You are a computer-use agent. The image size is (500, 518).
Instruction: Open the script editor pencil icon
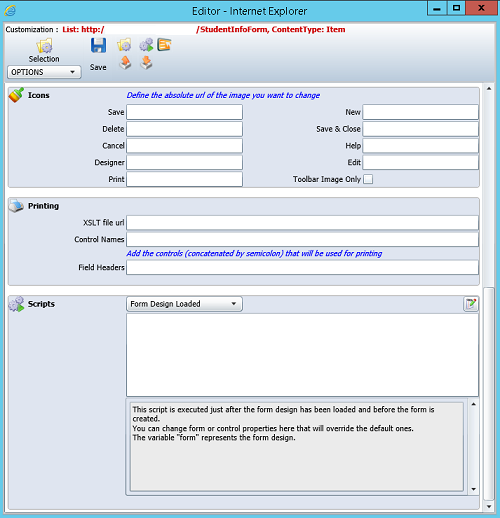[x=471, y=304]
